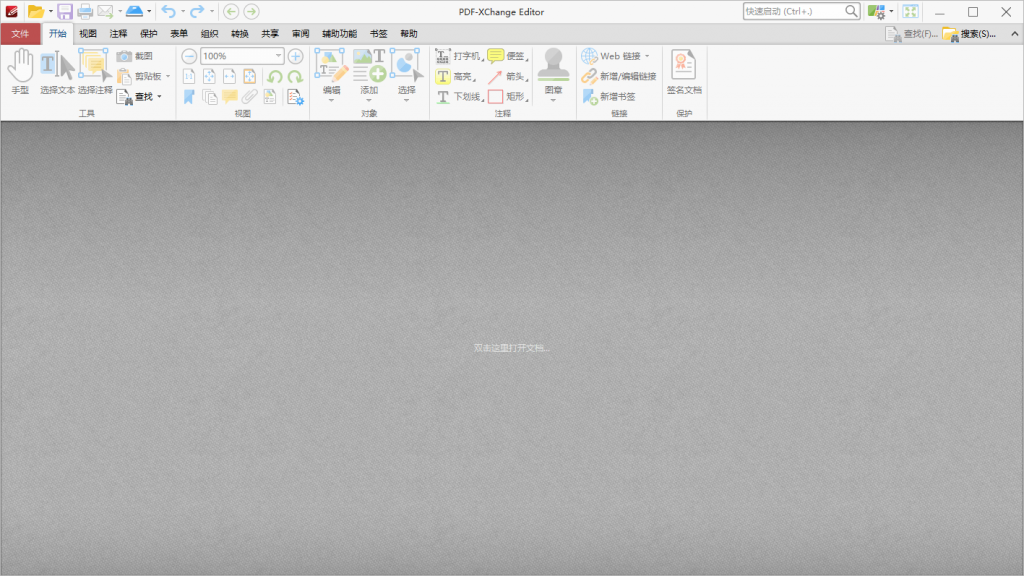Click the Search (搜索(S)...) button
This screenshot has height=576, width=1024.
click(x=969, y=33)
